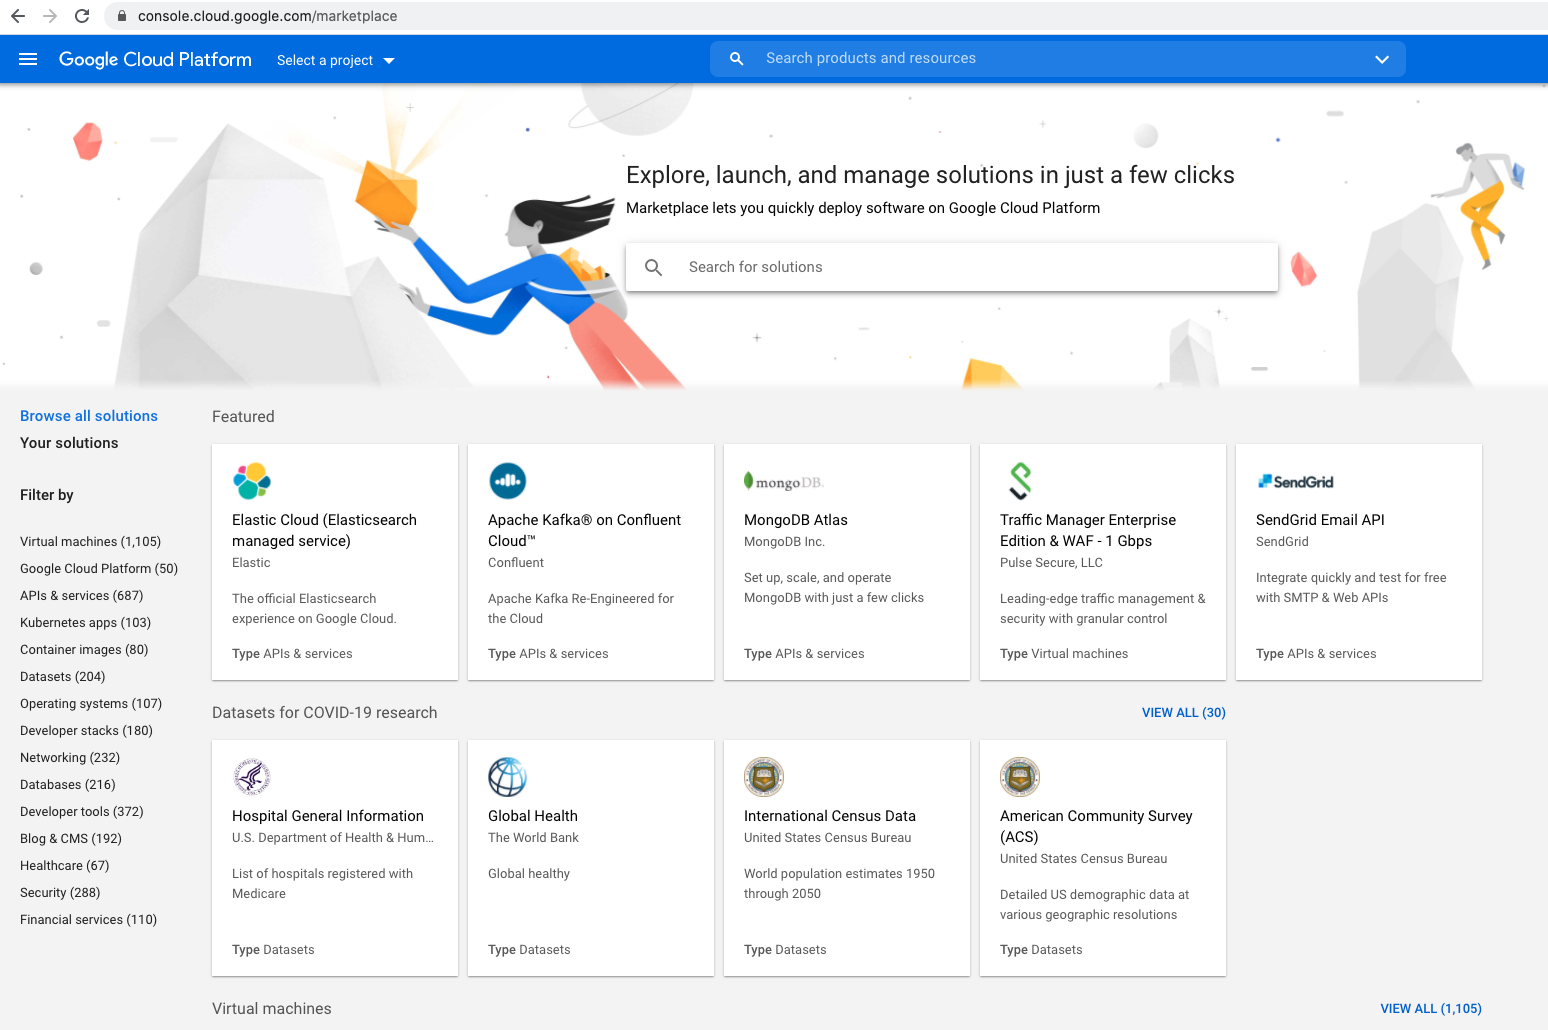Click the 'MongoDB Inc.' vendor text
The image size is (1548, 1030).
coord(784,542)
